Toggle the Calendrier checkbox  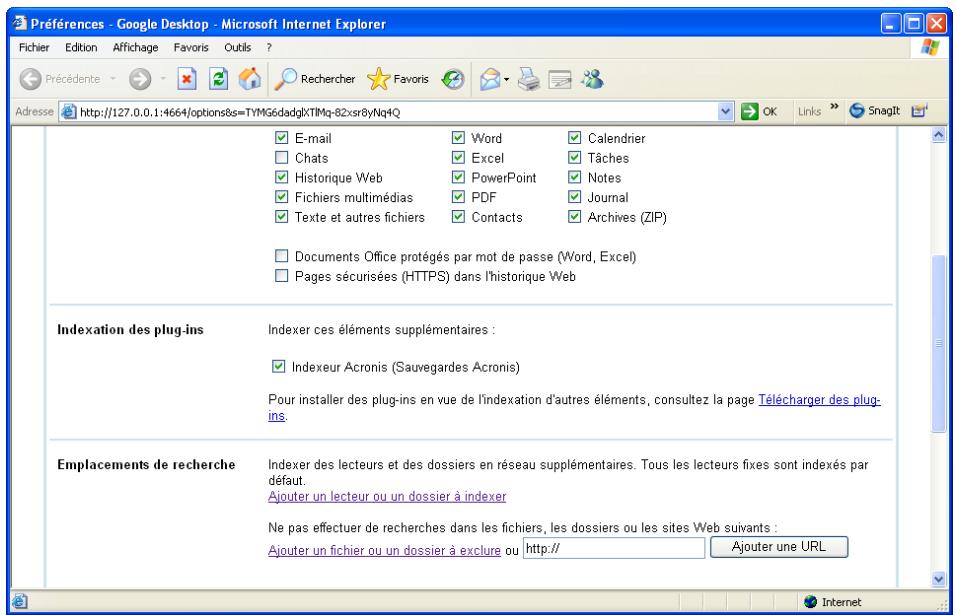[x=574, y=138]
